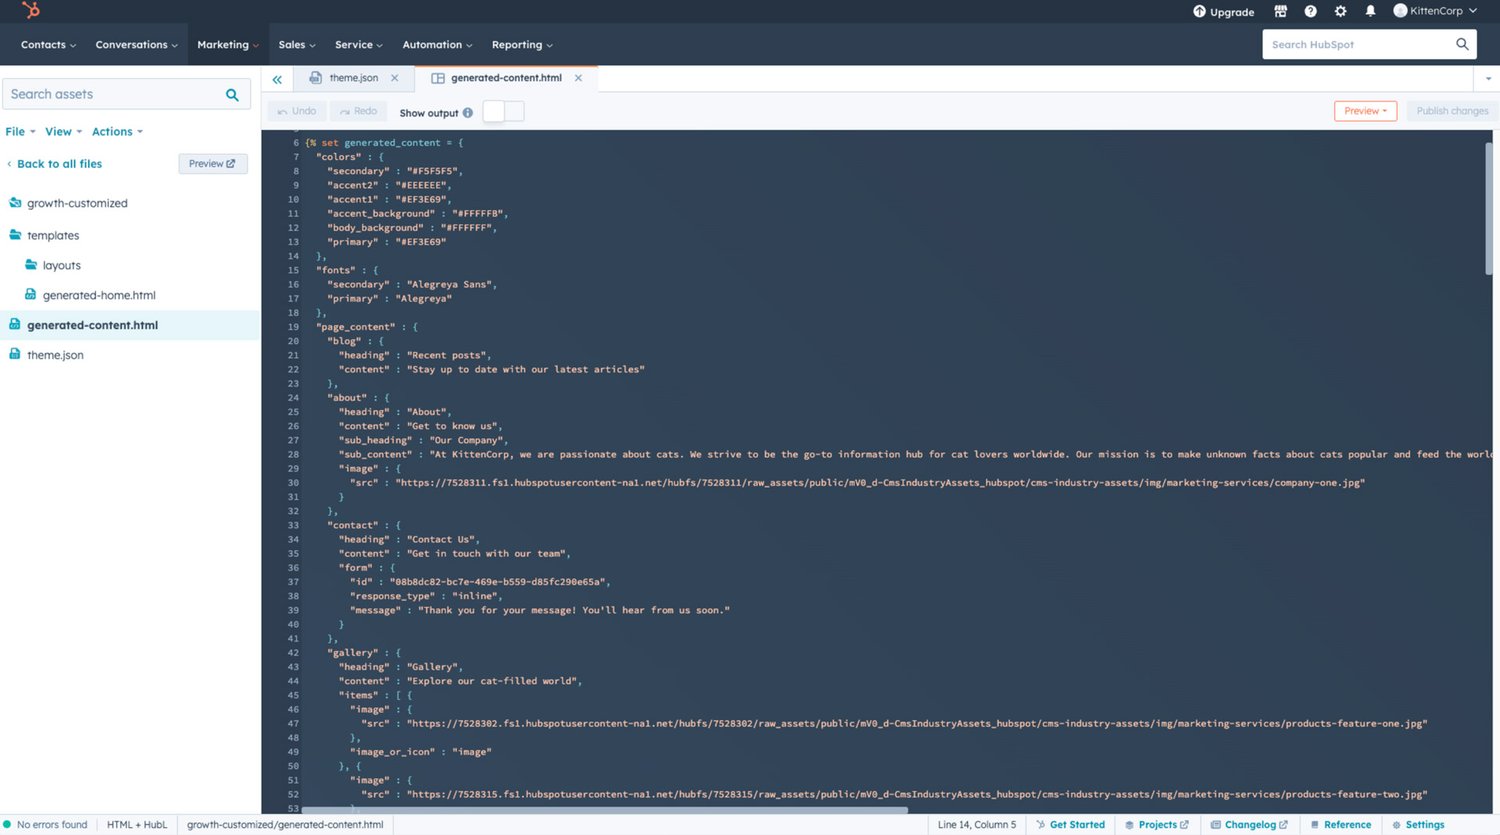The width and height of the screenshot is (1500, 835).
Task: Open the View dropdown
Action: coord(63,132)
